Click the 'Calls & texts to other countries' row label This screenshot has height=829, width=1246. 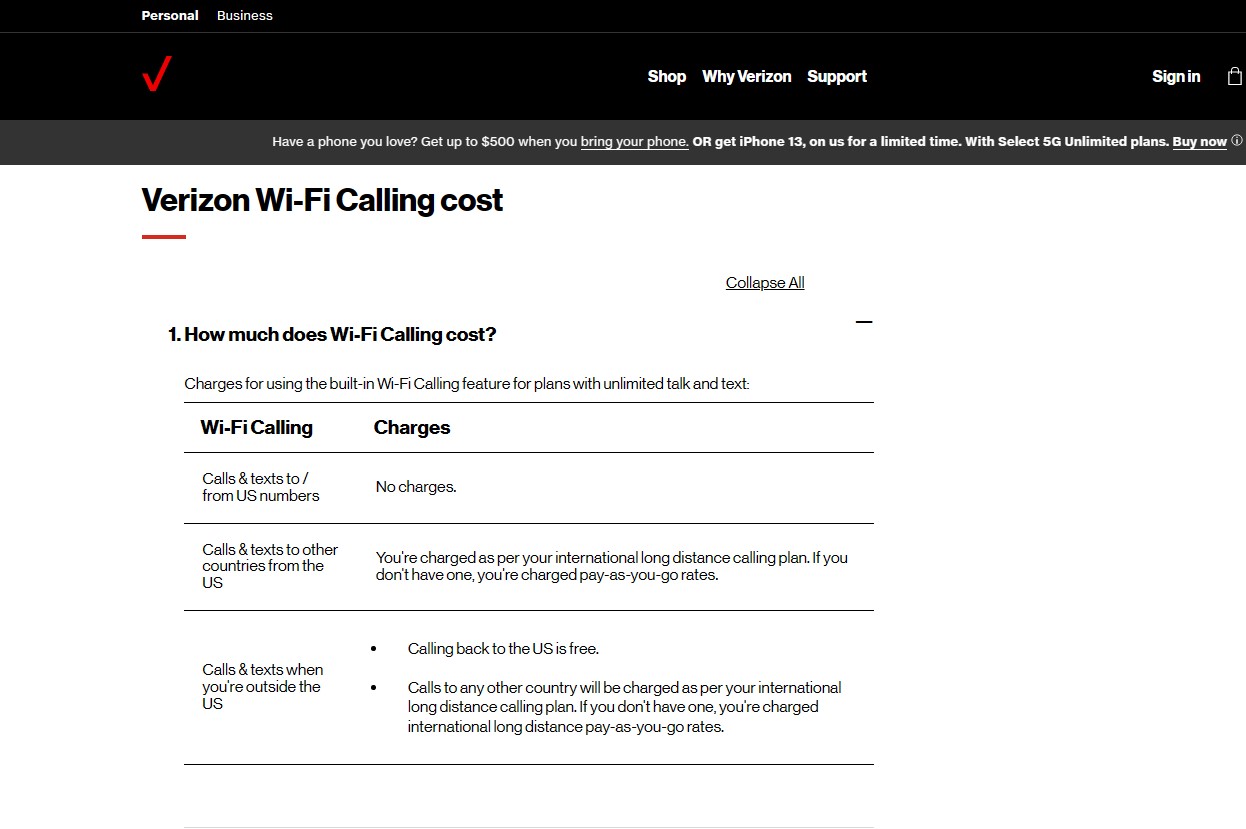pyautogui.click(x=270, y=566)
